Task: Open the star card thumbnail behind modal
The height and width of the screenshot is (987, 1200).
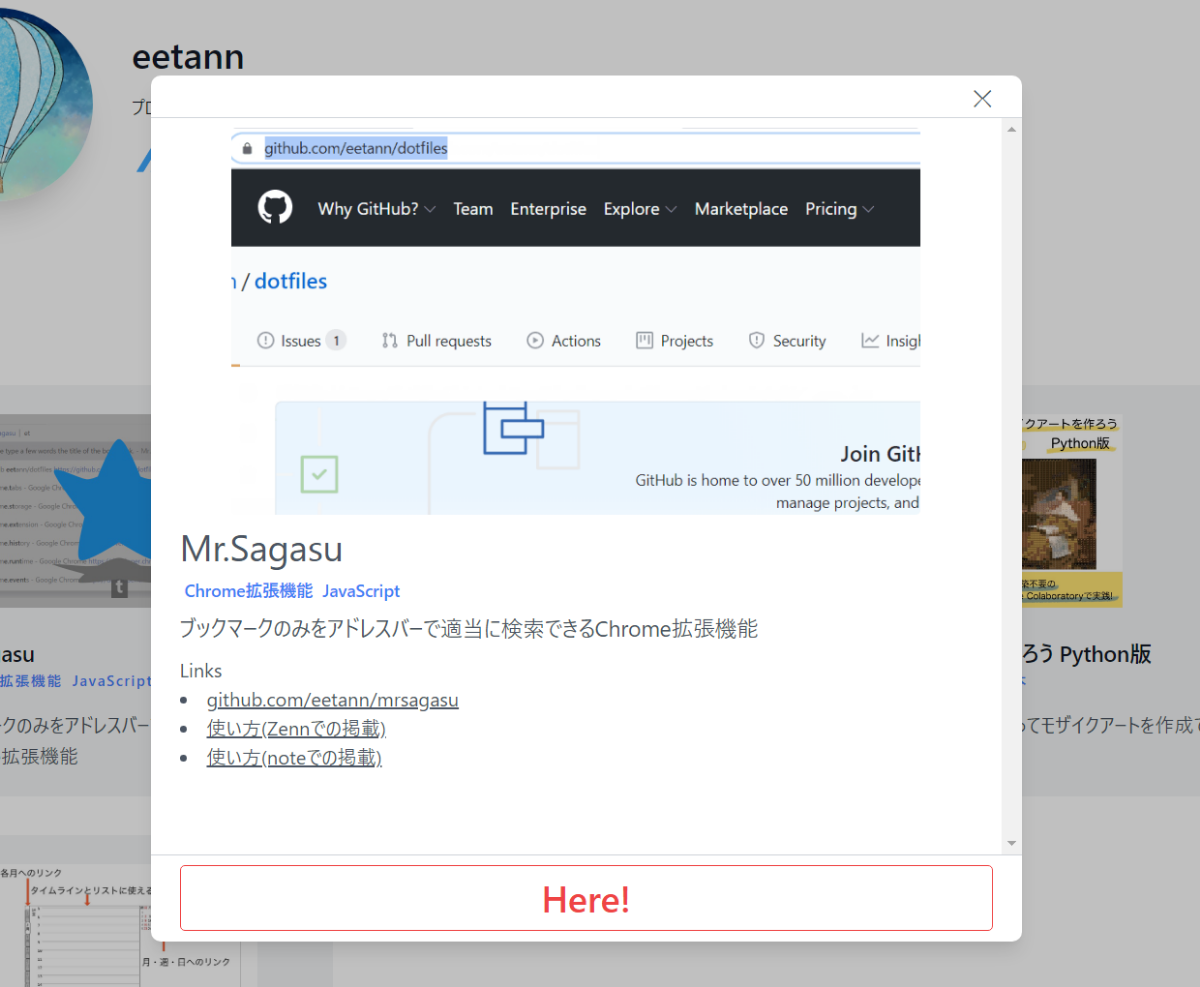Action: tap(75, 511)
